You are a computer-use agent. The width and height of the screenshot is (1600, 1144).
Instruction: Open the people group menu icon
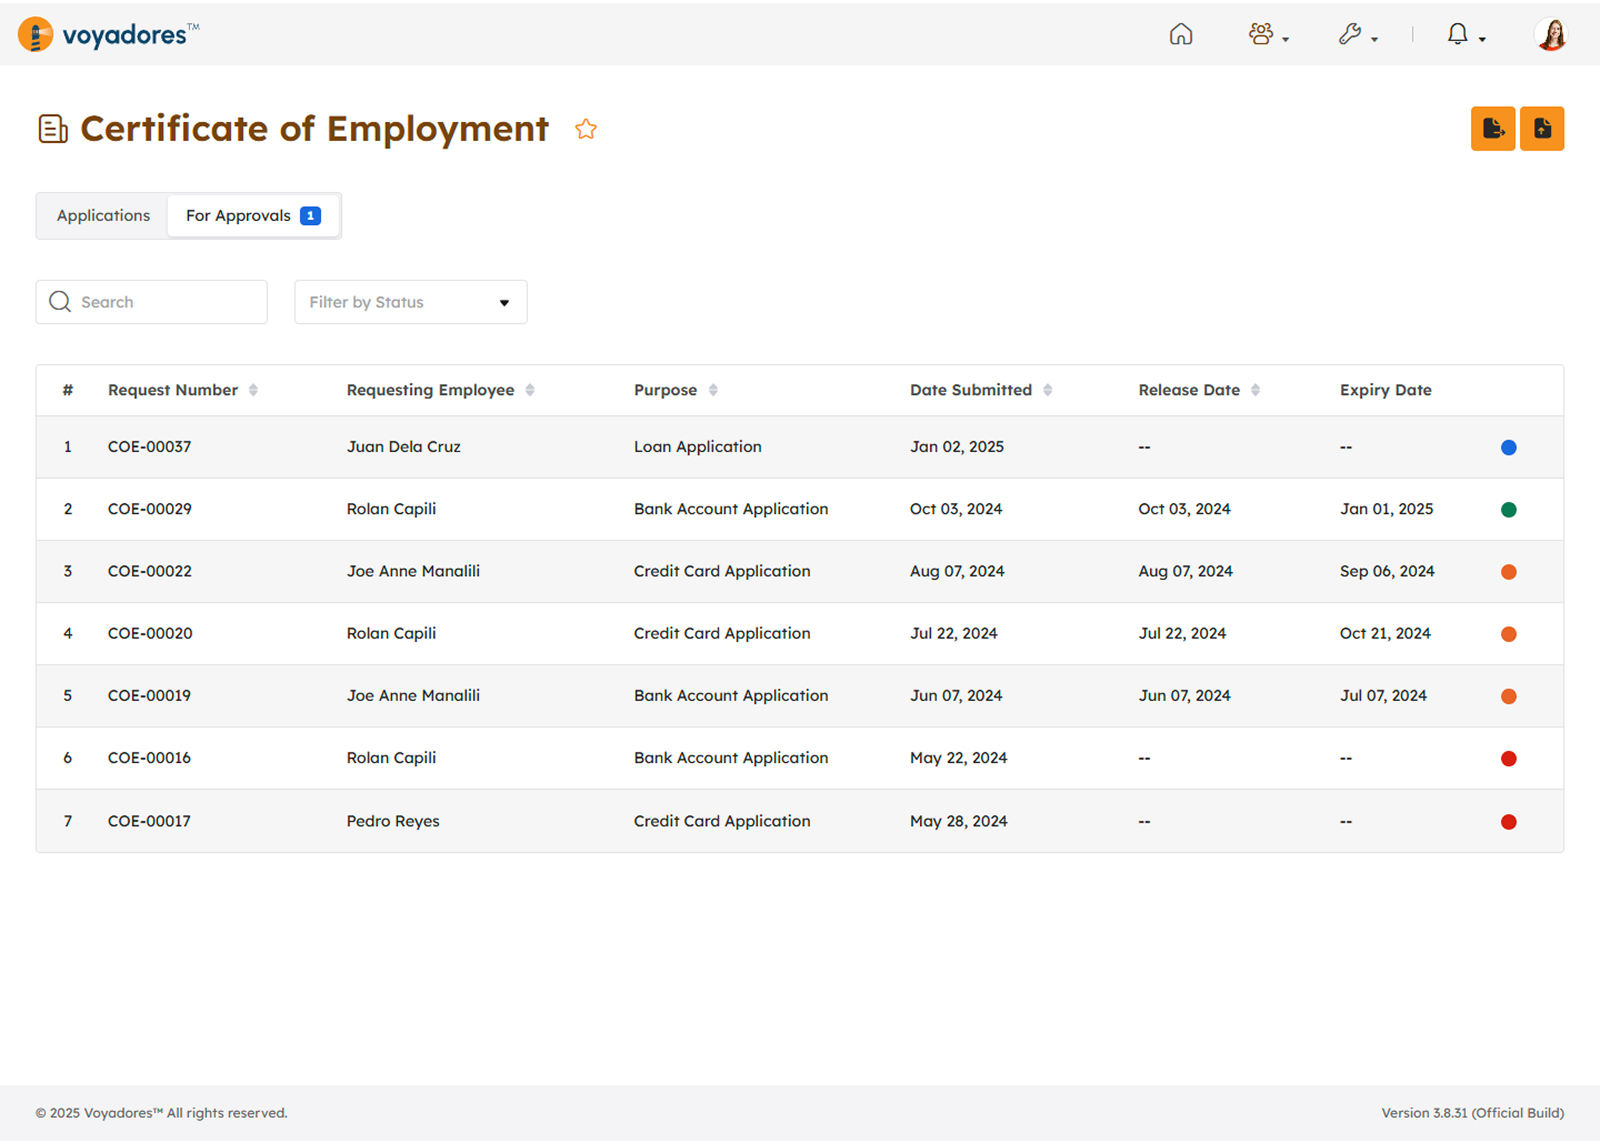coord(1268,35)
